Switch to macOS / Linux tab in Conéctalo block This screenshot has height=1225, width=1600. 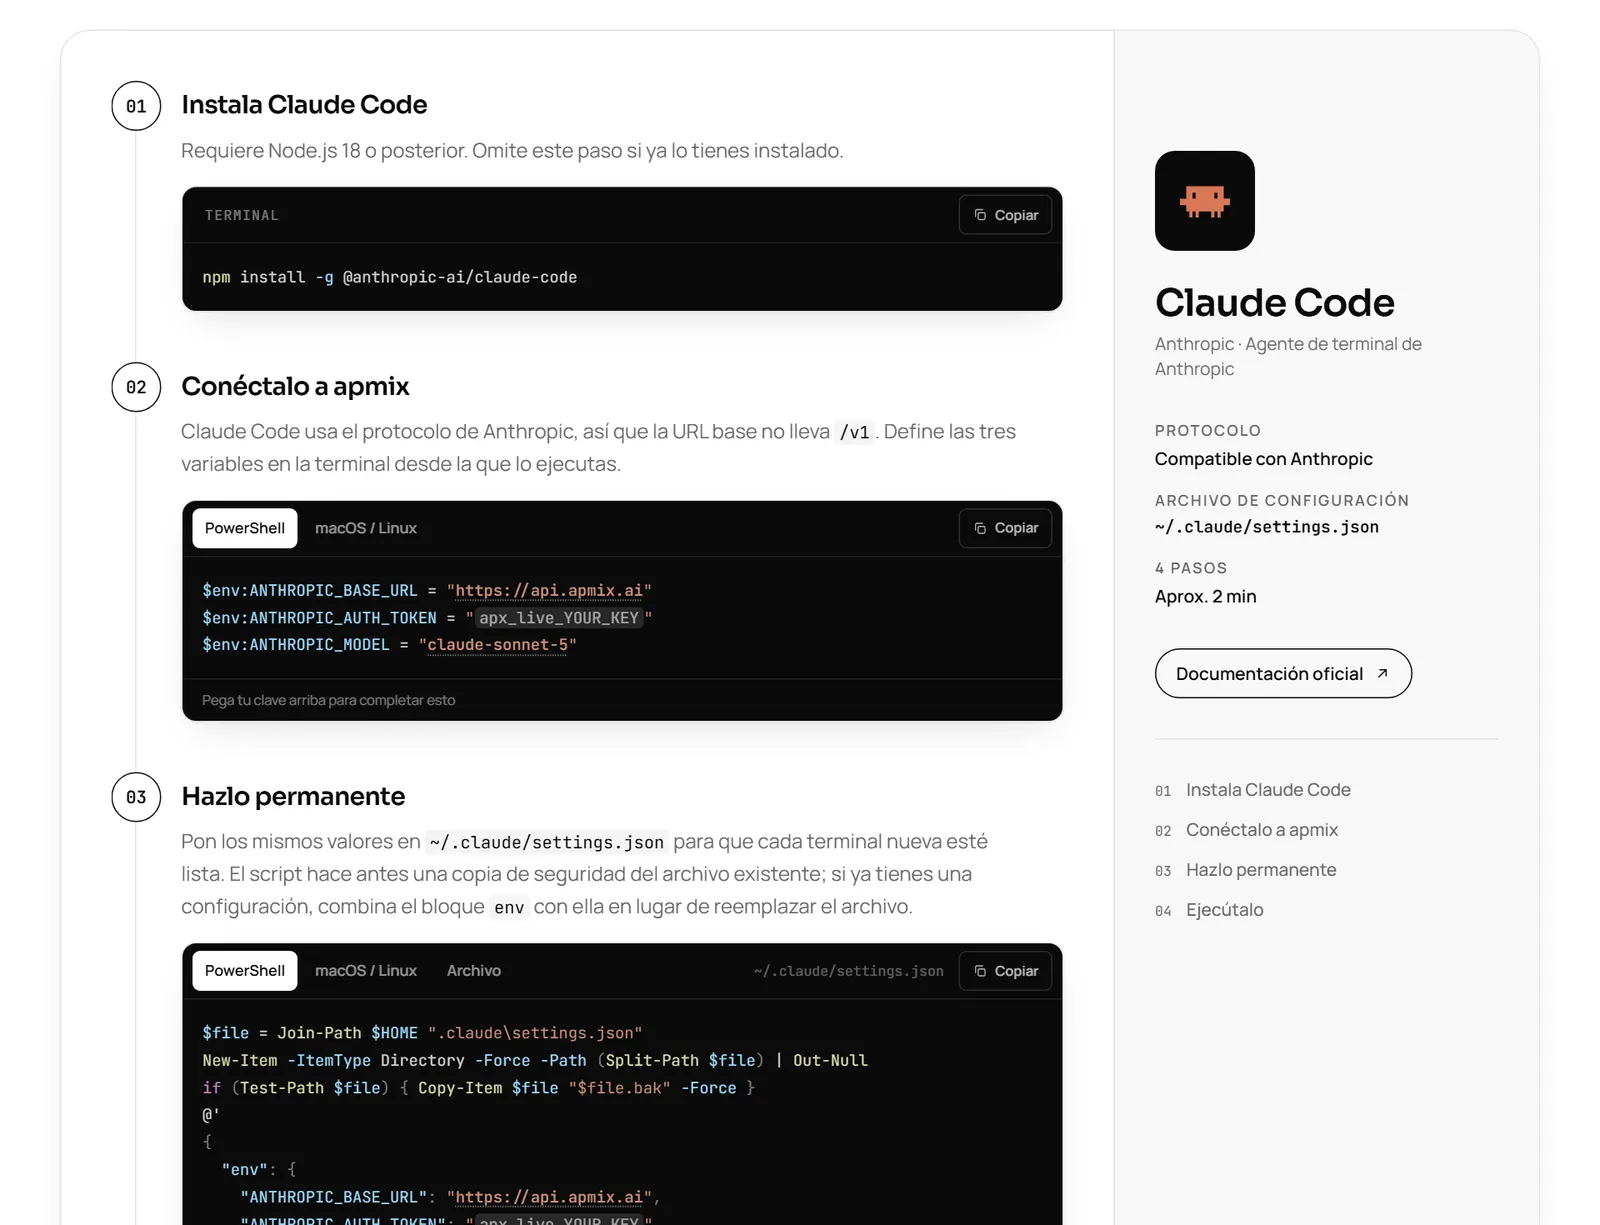366,528
